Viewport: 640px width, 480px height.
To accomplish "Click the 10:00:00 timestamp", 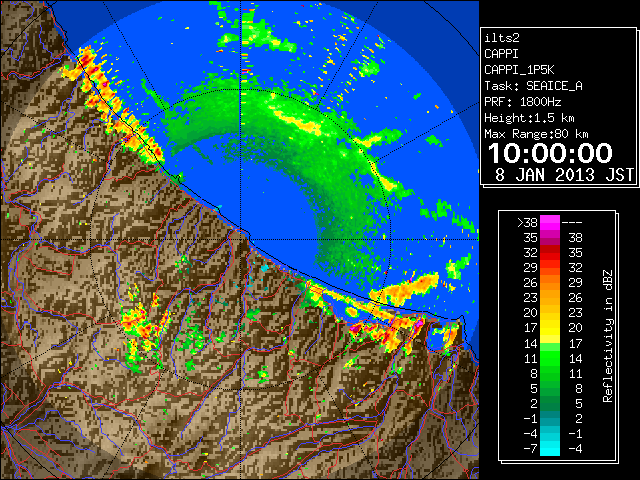I will (x=550, y=153).
